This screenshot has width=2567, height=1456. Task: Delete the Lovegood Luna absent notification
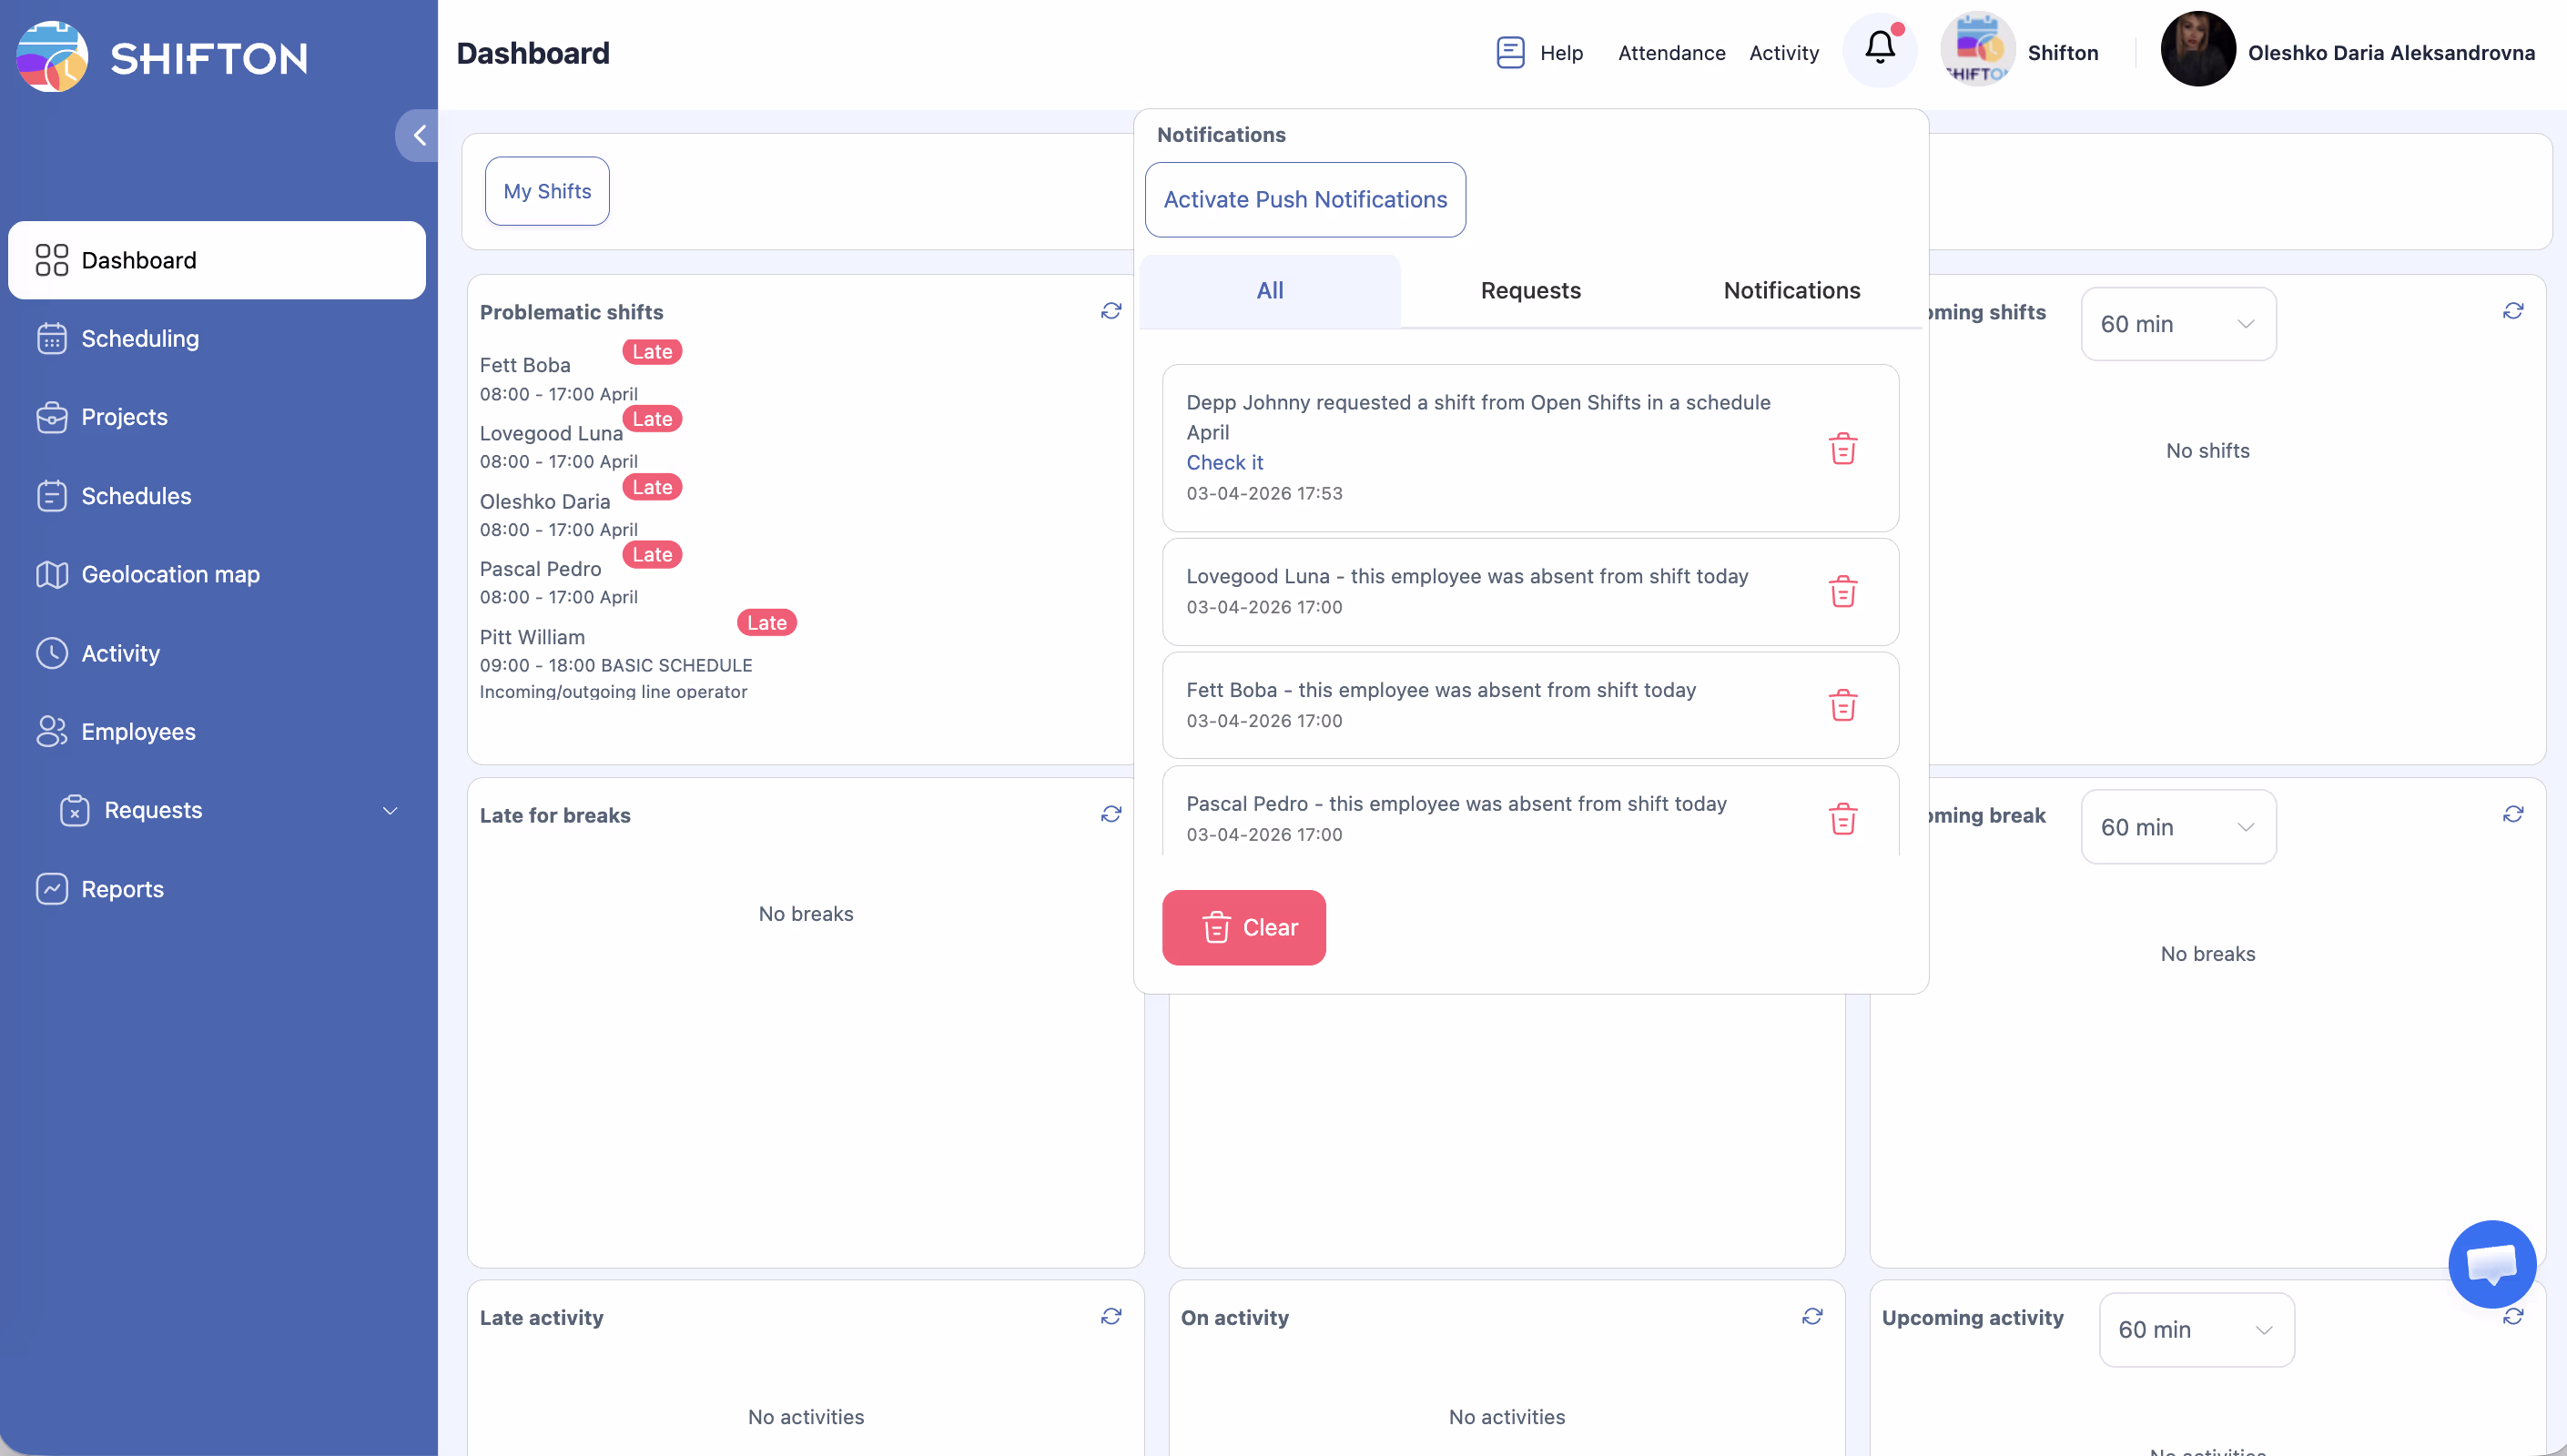pyautogui.click(x=1842, y=592)
